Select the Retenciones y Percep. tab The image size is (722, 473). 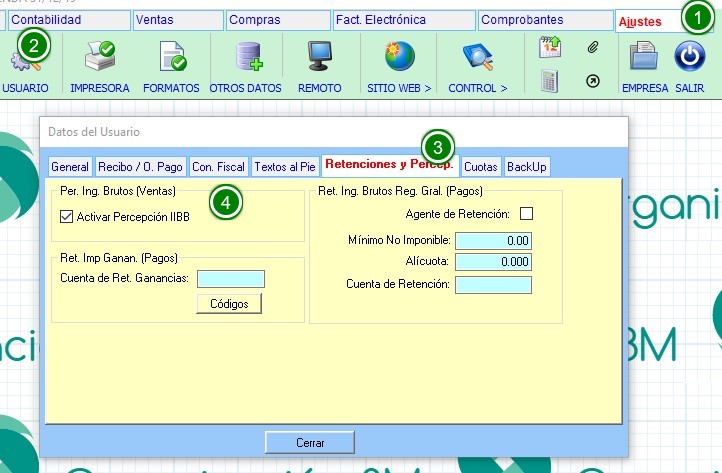pyautogui.click(x=390, y=165)
